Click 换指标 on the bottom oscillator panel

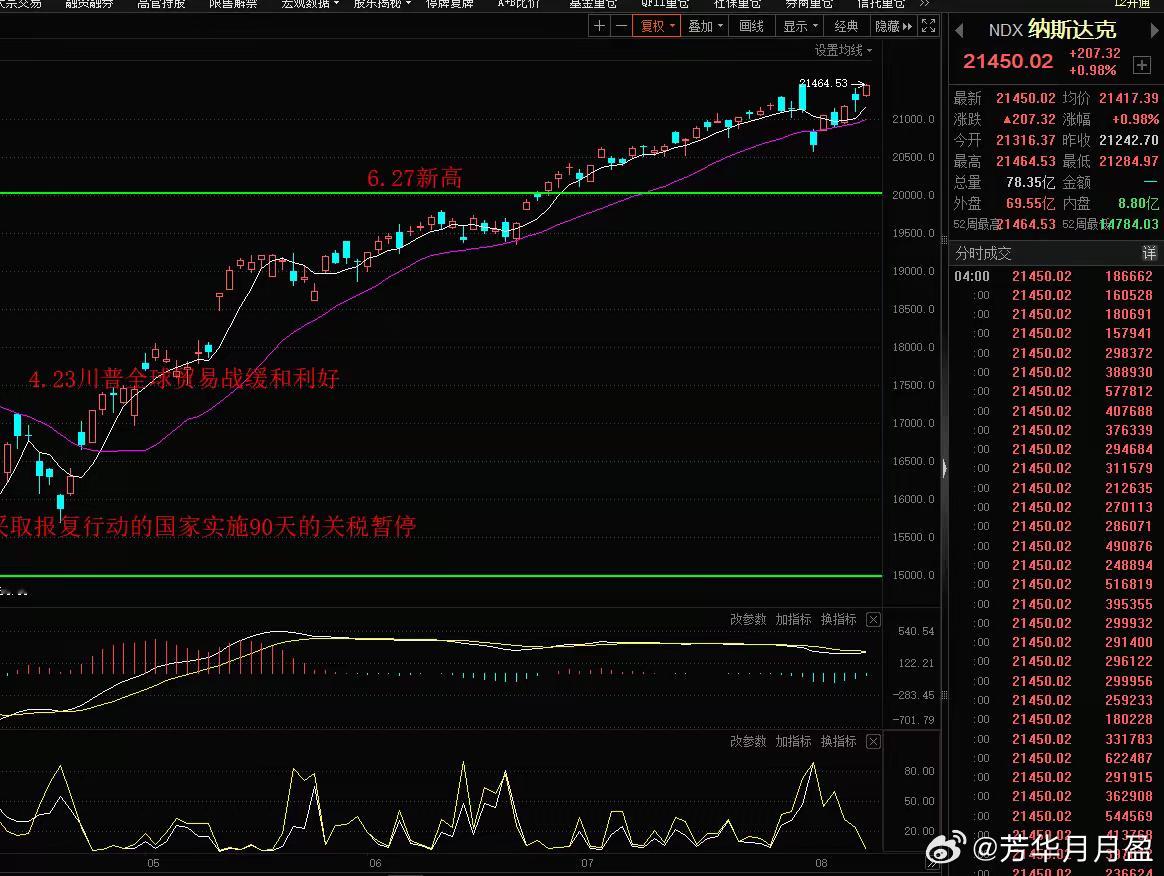pyautogui.click(x=839, y=741)
